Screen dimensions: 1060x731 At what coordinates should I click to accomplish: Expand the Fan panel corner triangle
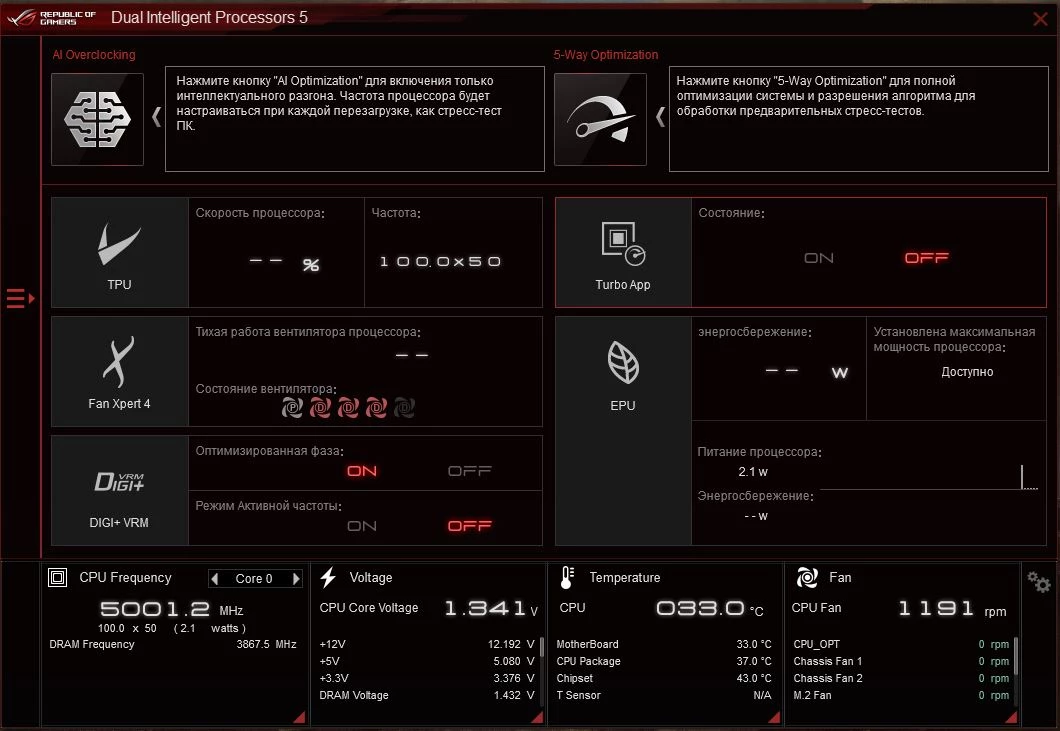click(1012, 717)
